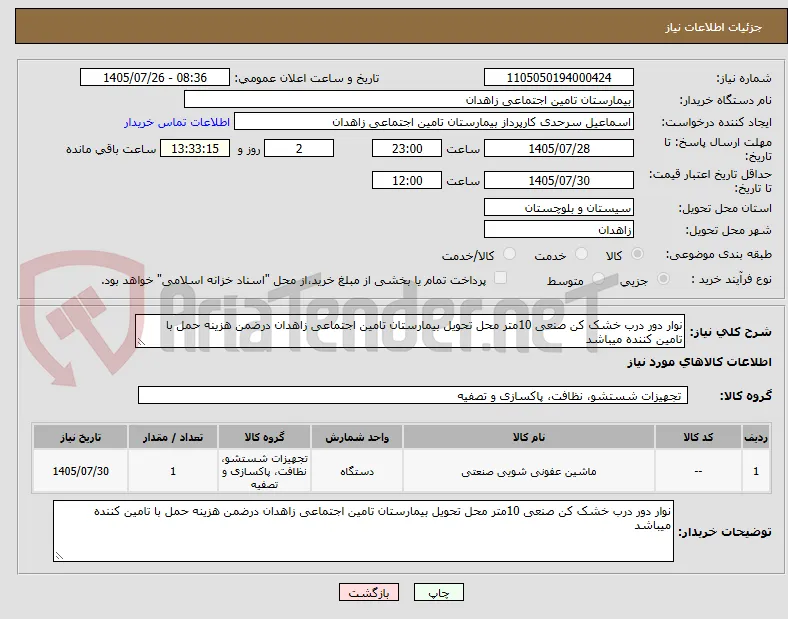Click the کد کالا column header
This screenshot has width=788, height=619.
(x=698, y=437)
